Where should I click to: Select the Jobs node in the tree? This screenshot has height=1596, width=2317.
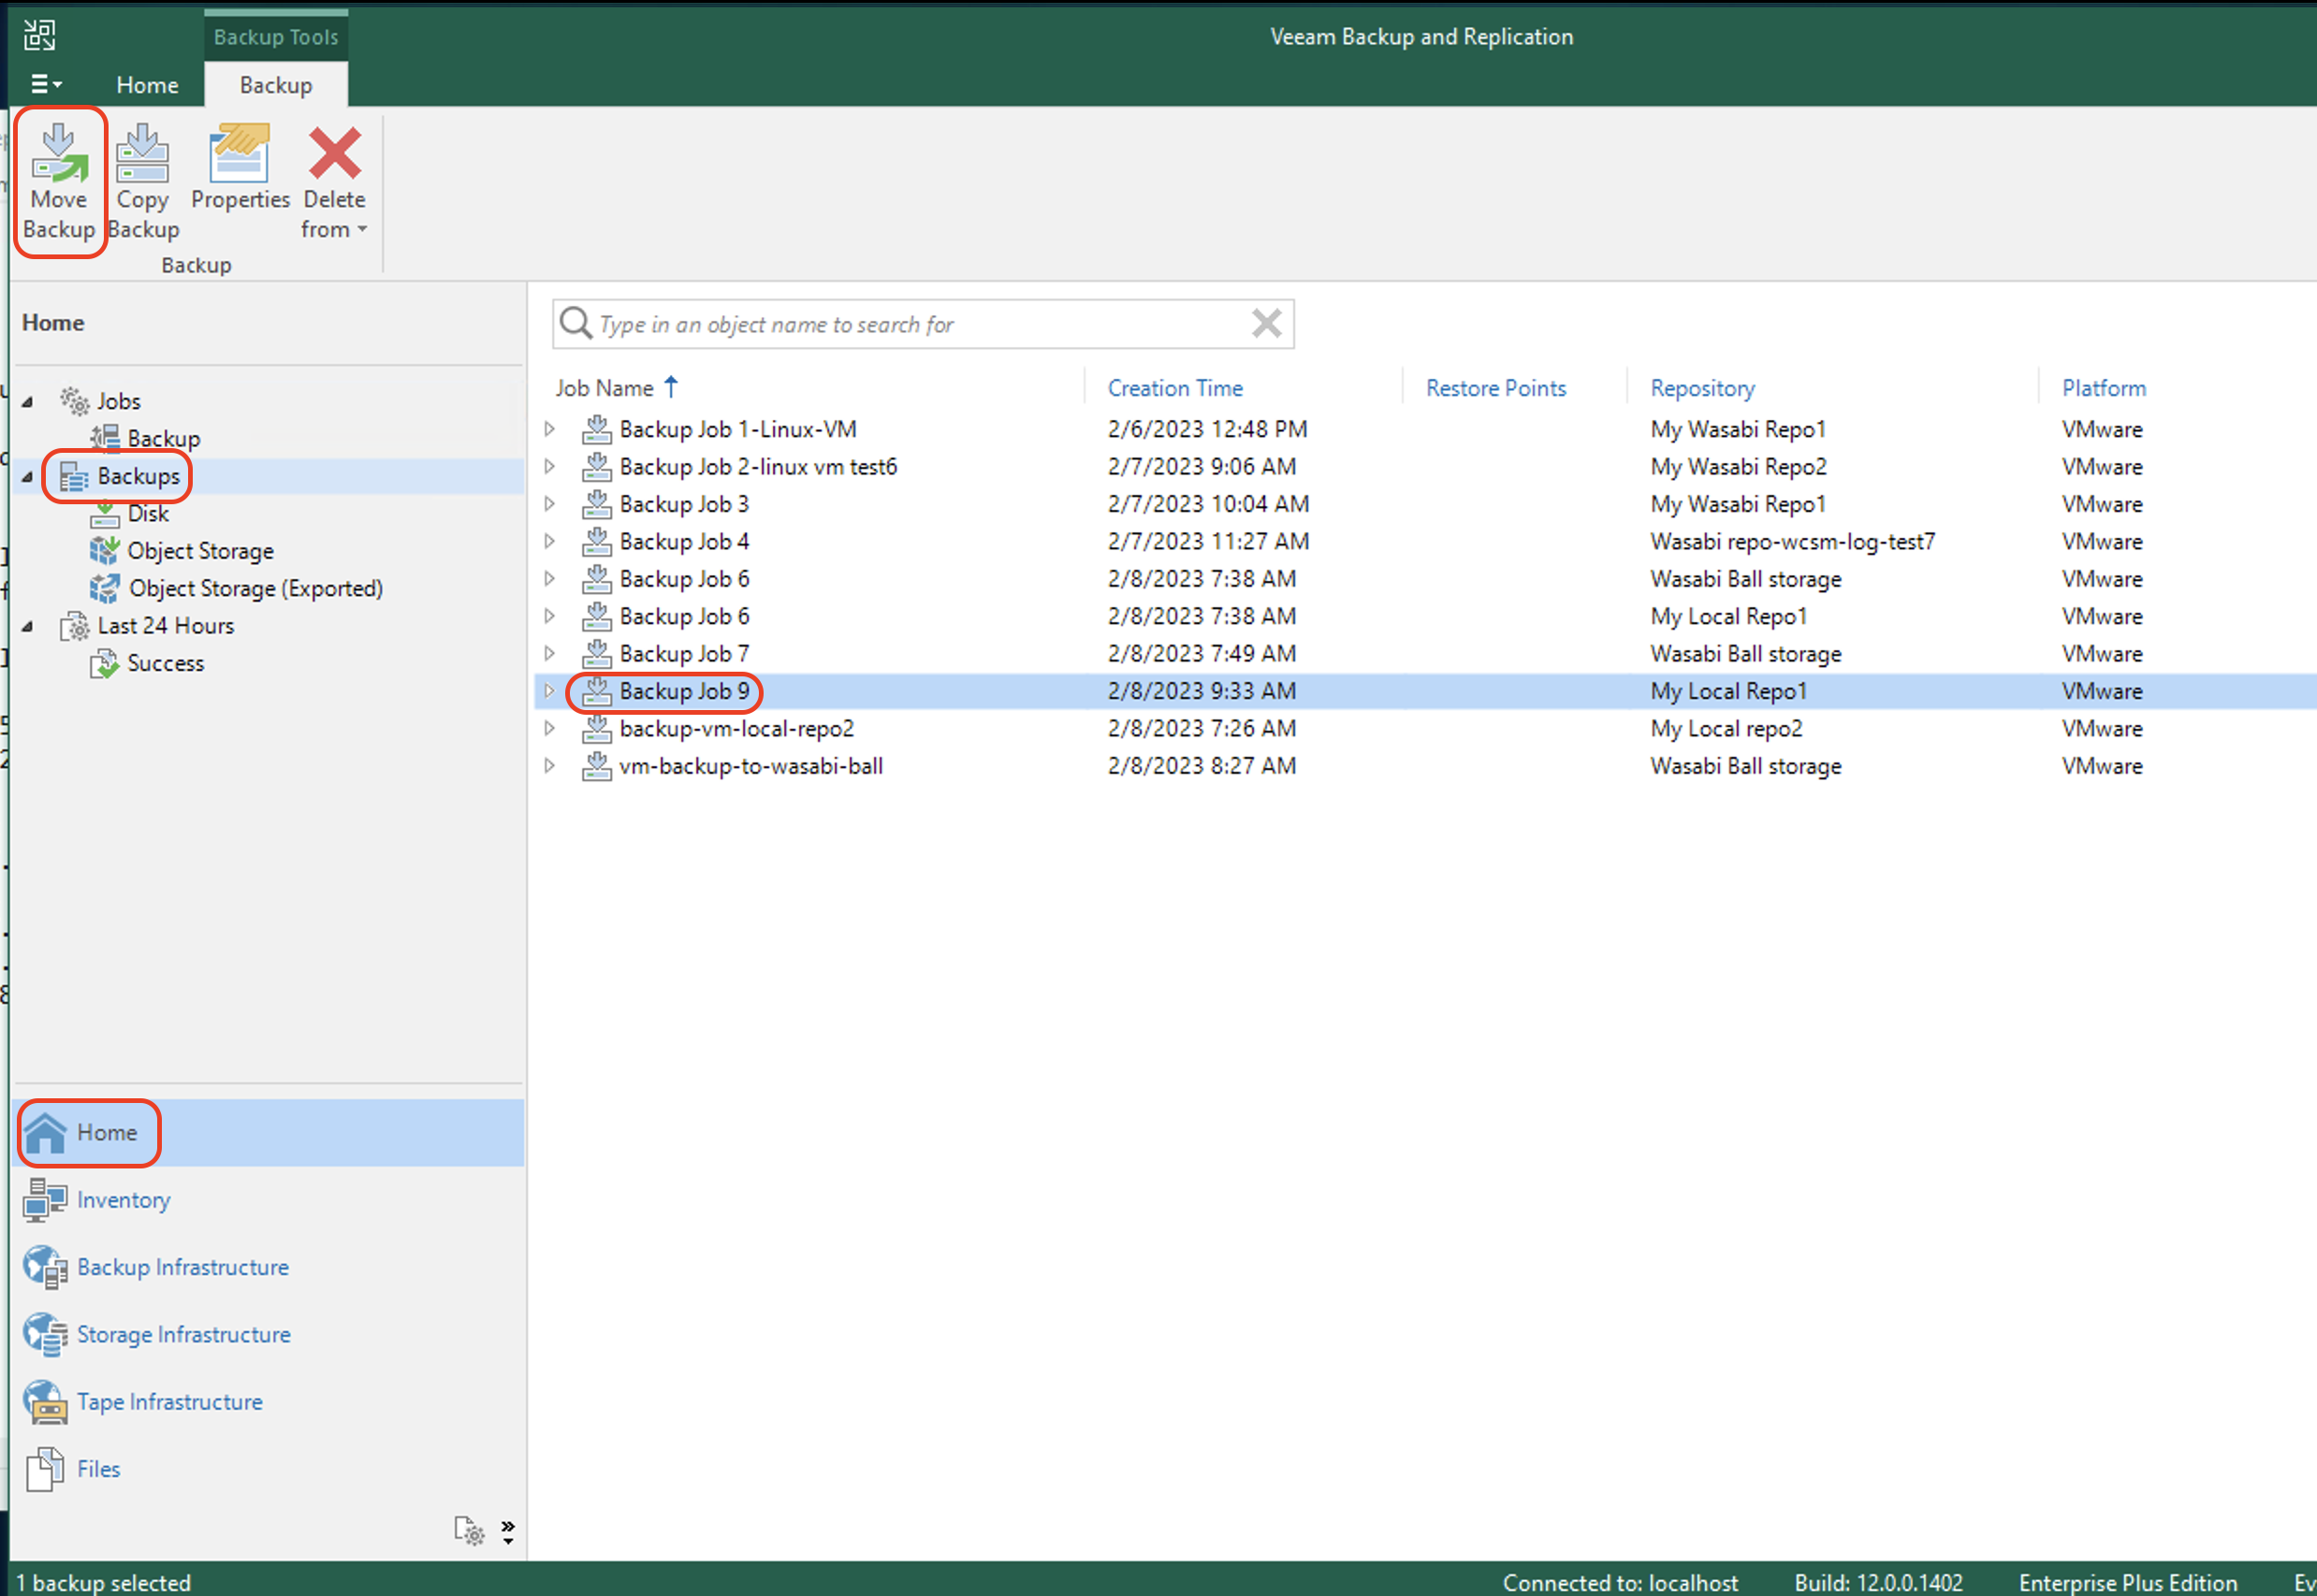tap(119, 401)
